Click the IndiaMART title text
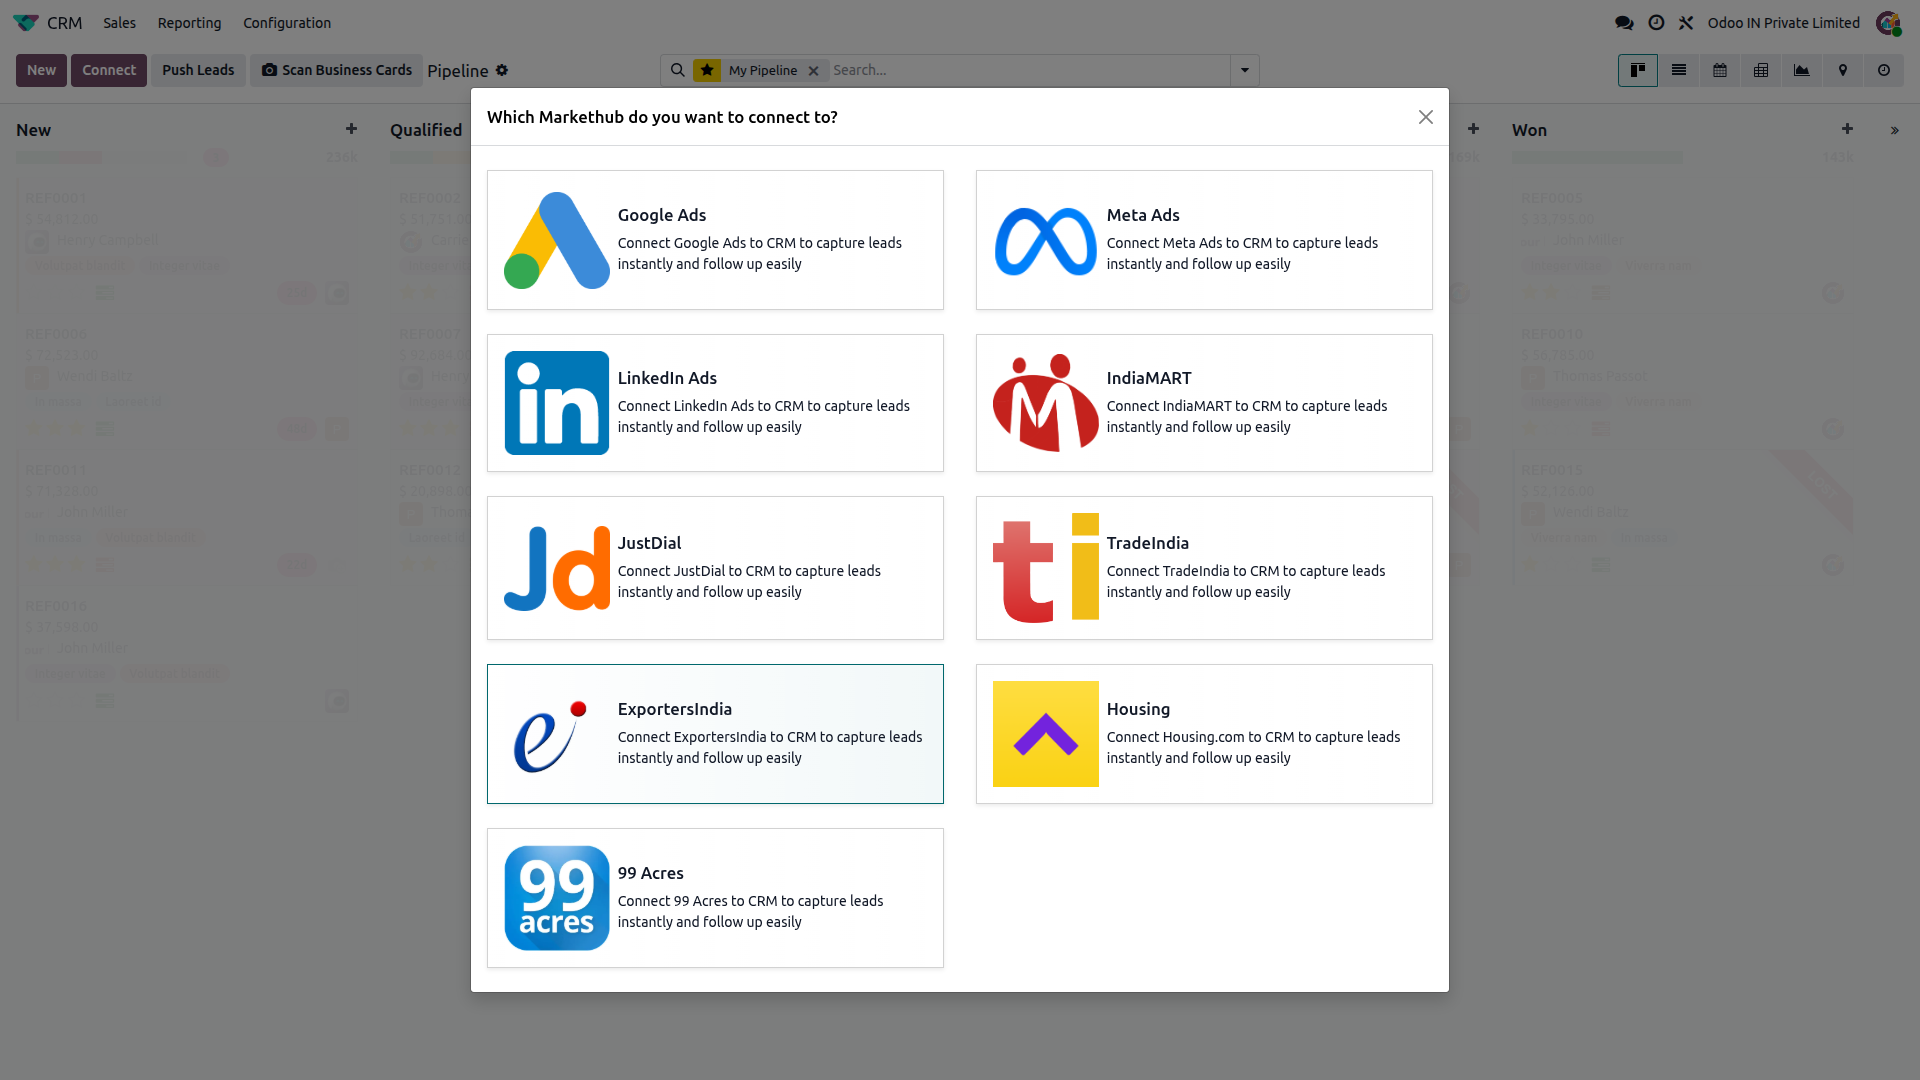 pyautogui.click(x=1148, y=378)
